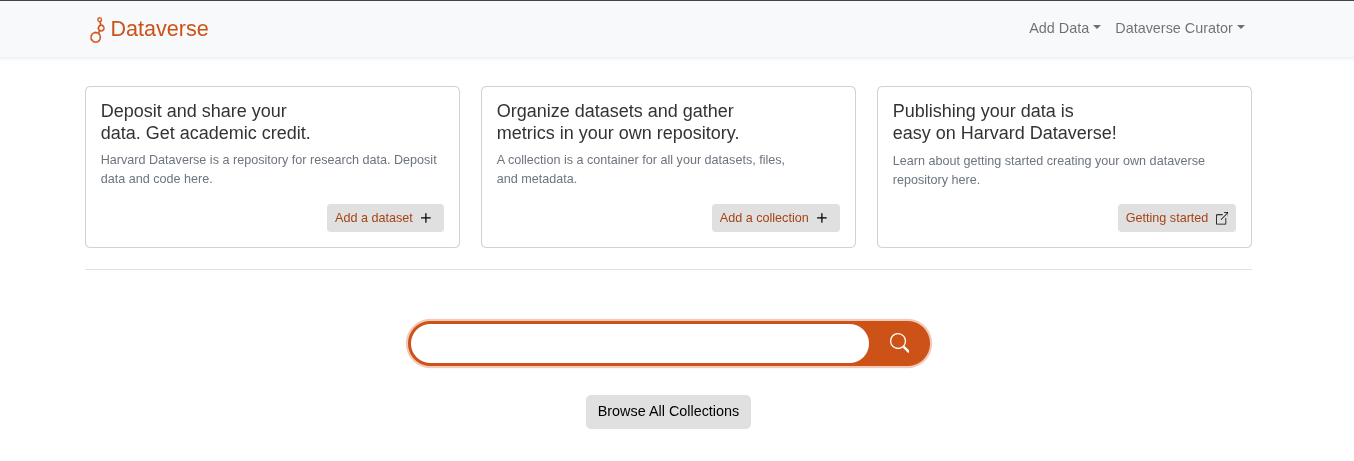Click the plus icon beside Add a dataset
Screen dimensions: 1354x461
pos(426,218)
